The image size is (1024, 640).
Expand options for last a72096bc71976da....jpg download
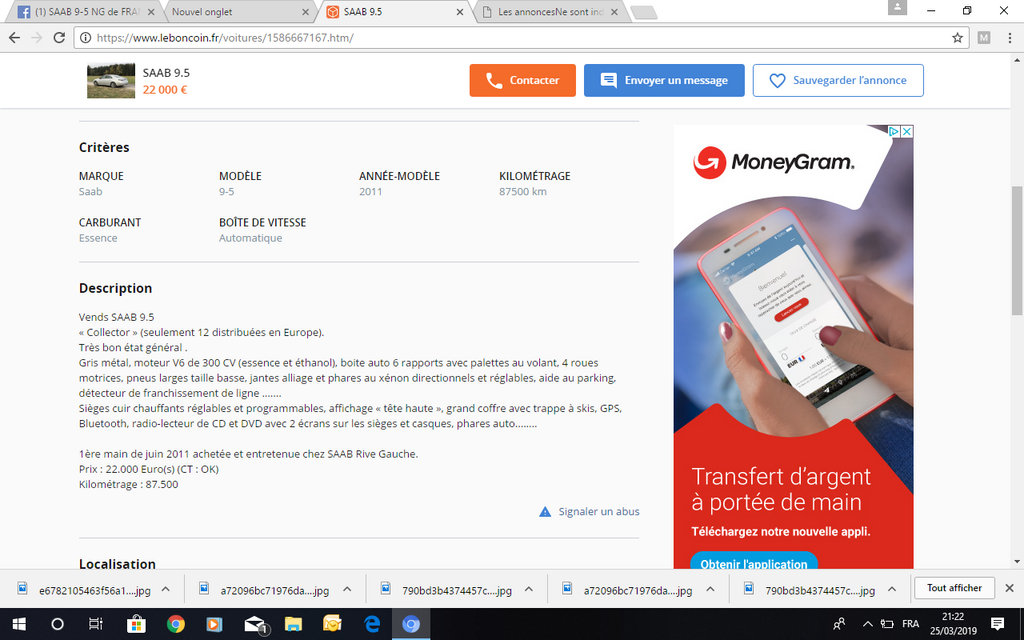(x=711, y=589)
